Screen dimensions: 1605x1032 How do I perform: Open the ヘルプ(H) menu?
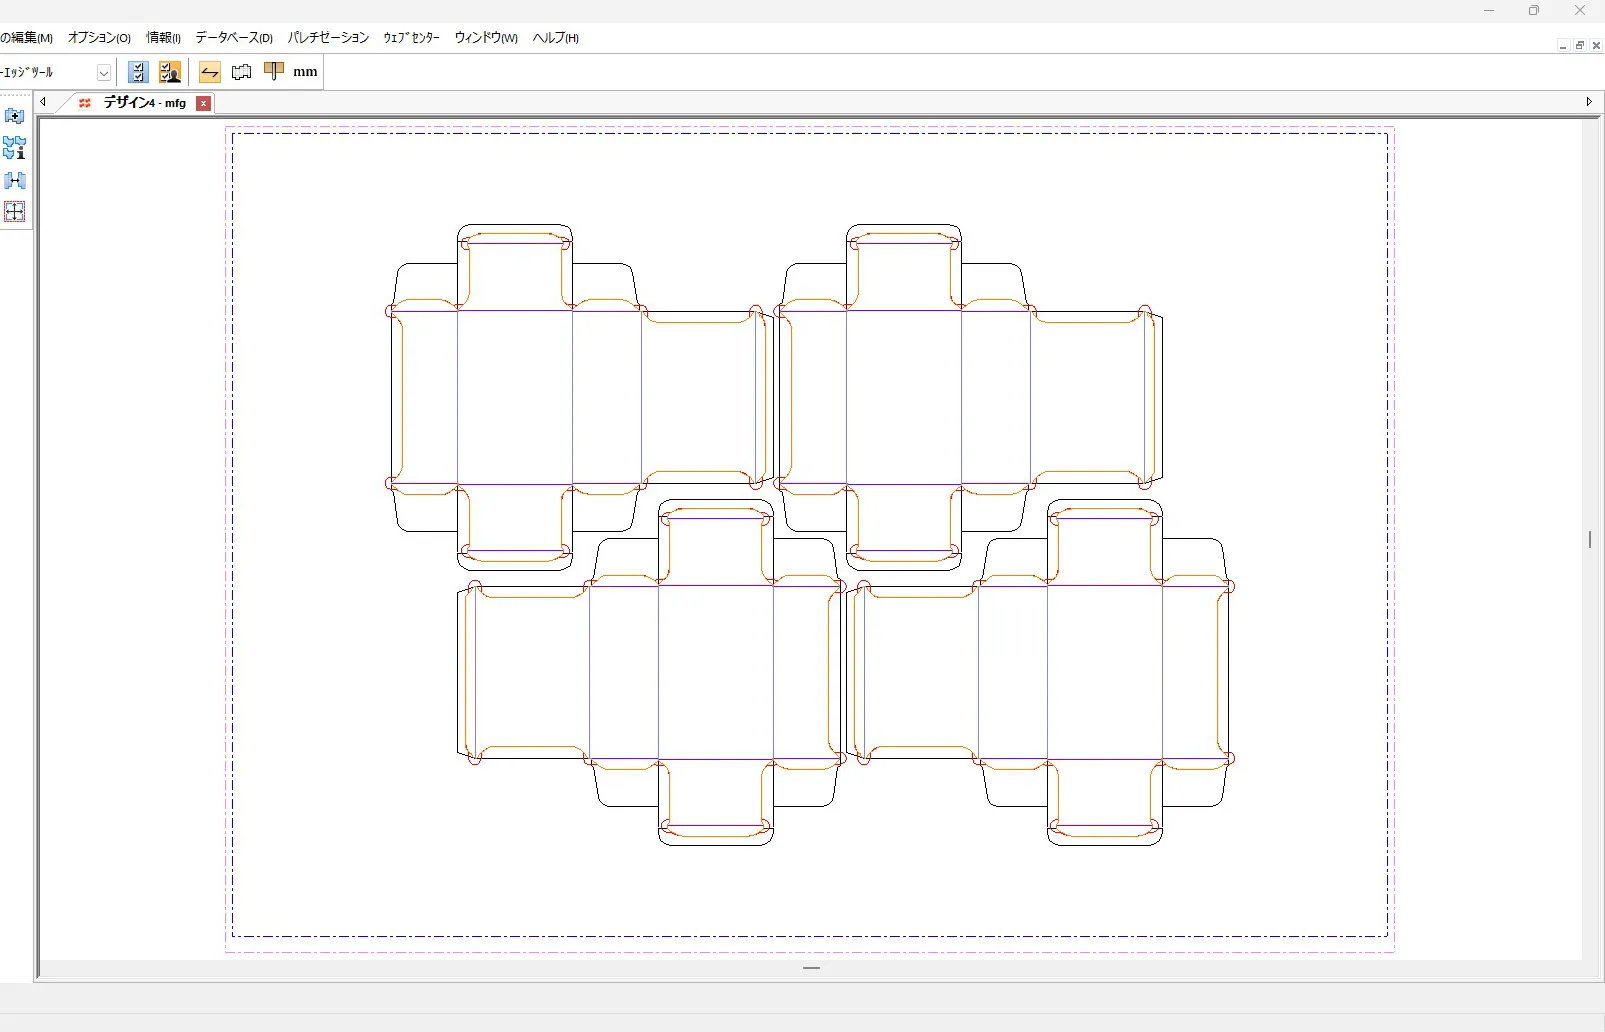(x=555, y=38)
